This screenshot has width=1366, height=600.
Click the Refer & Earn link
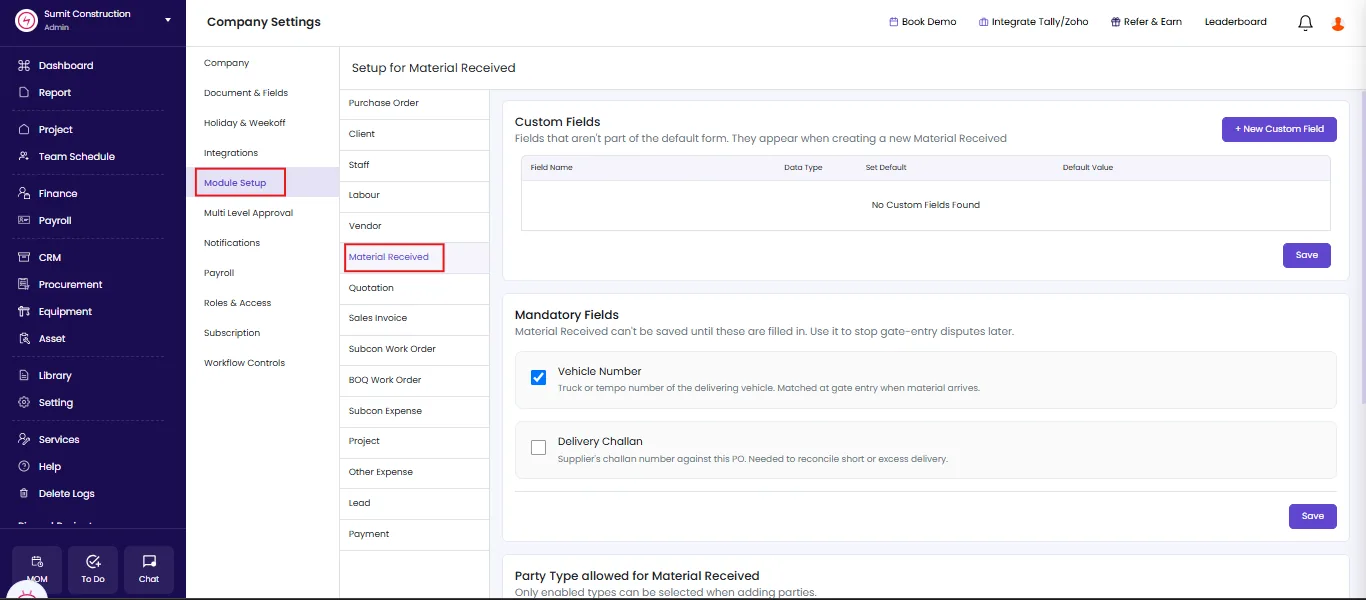pyautogui.click(x=1146, y=22)
